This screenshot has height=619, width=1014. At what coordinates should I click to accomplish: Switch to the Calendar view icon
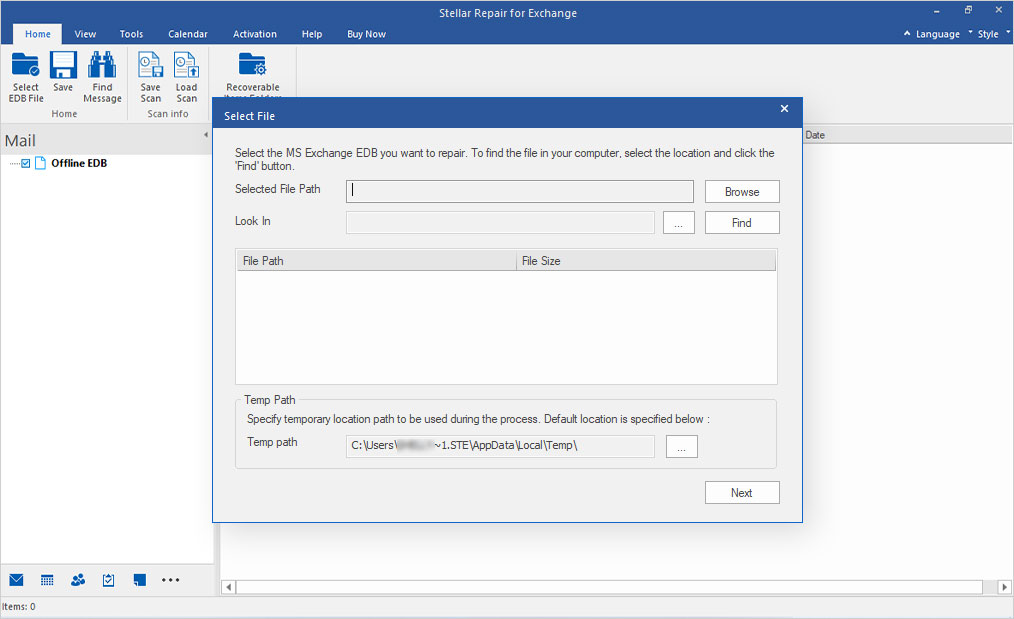[x=47, y=580]
